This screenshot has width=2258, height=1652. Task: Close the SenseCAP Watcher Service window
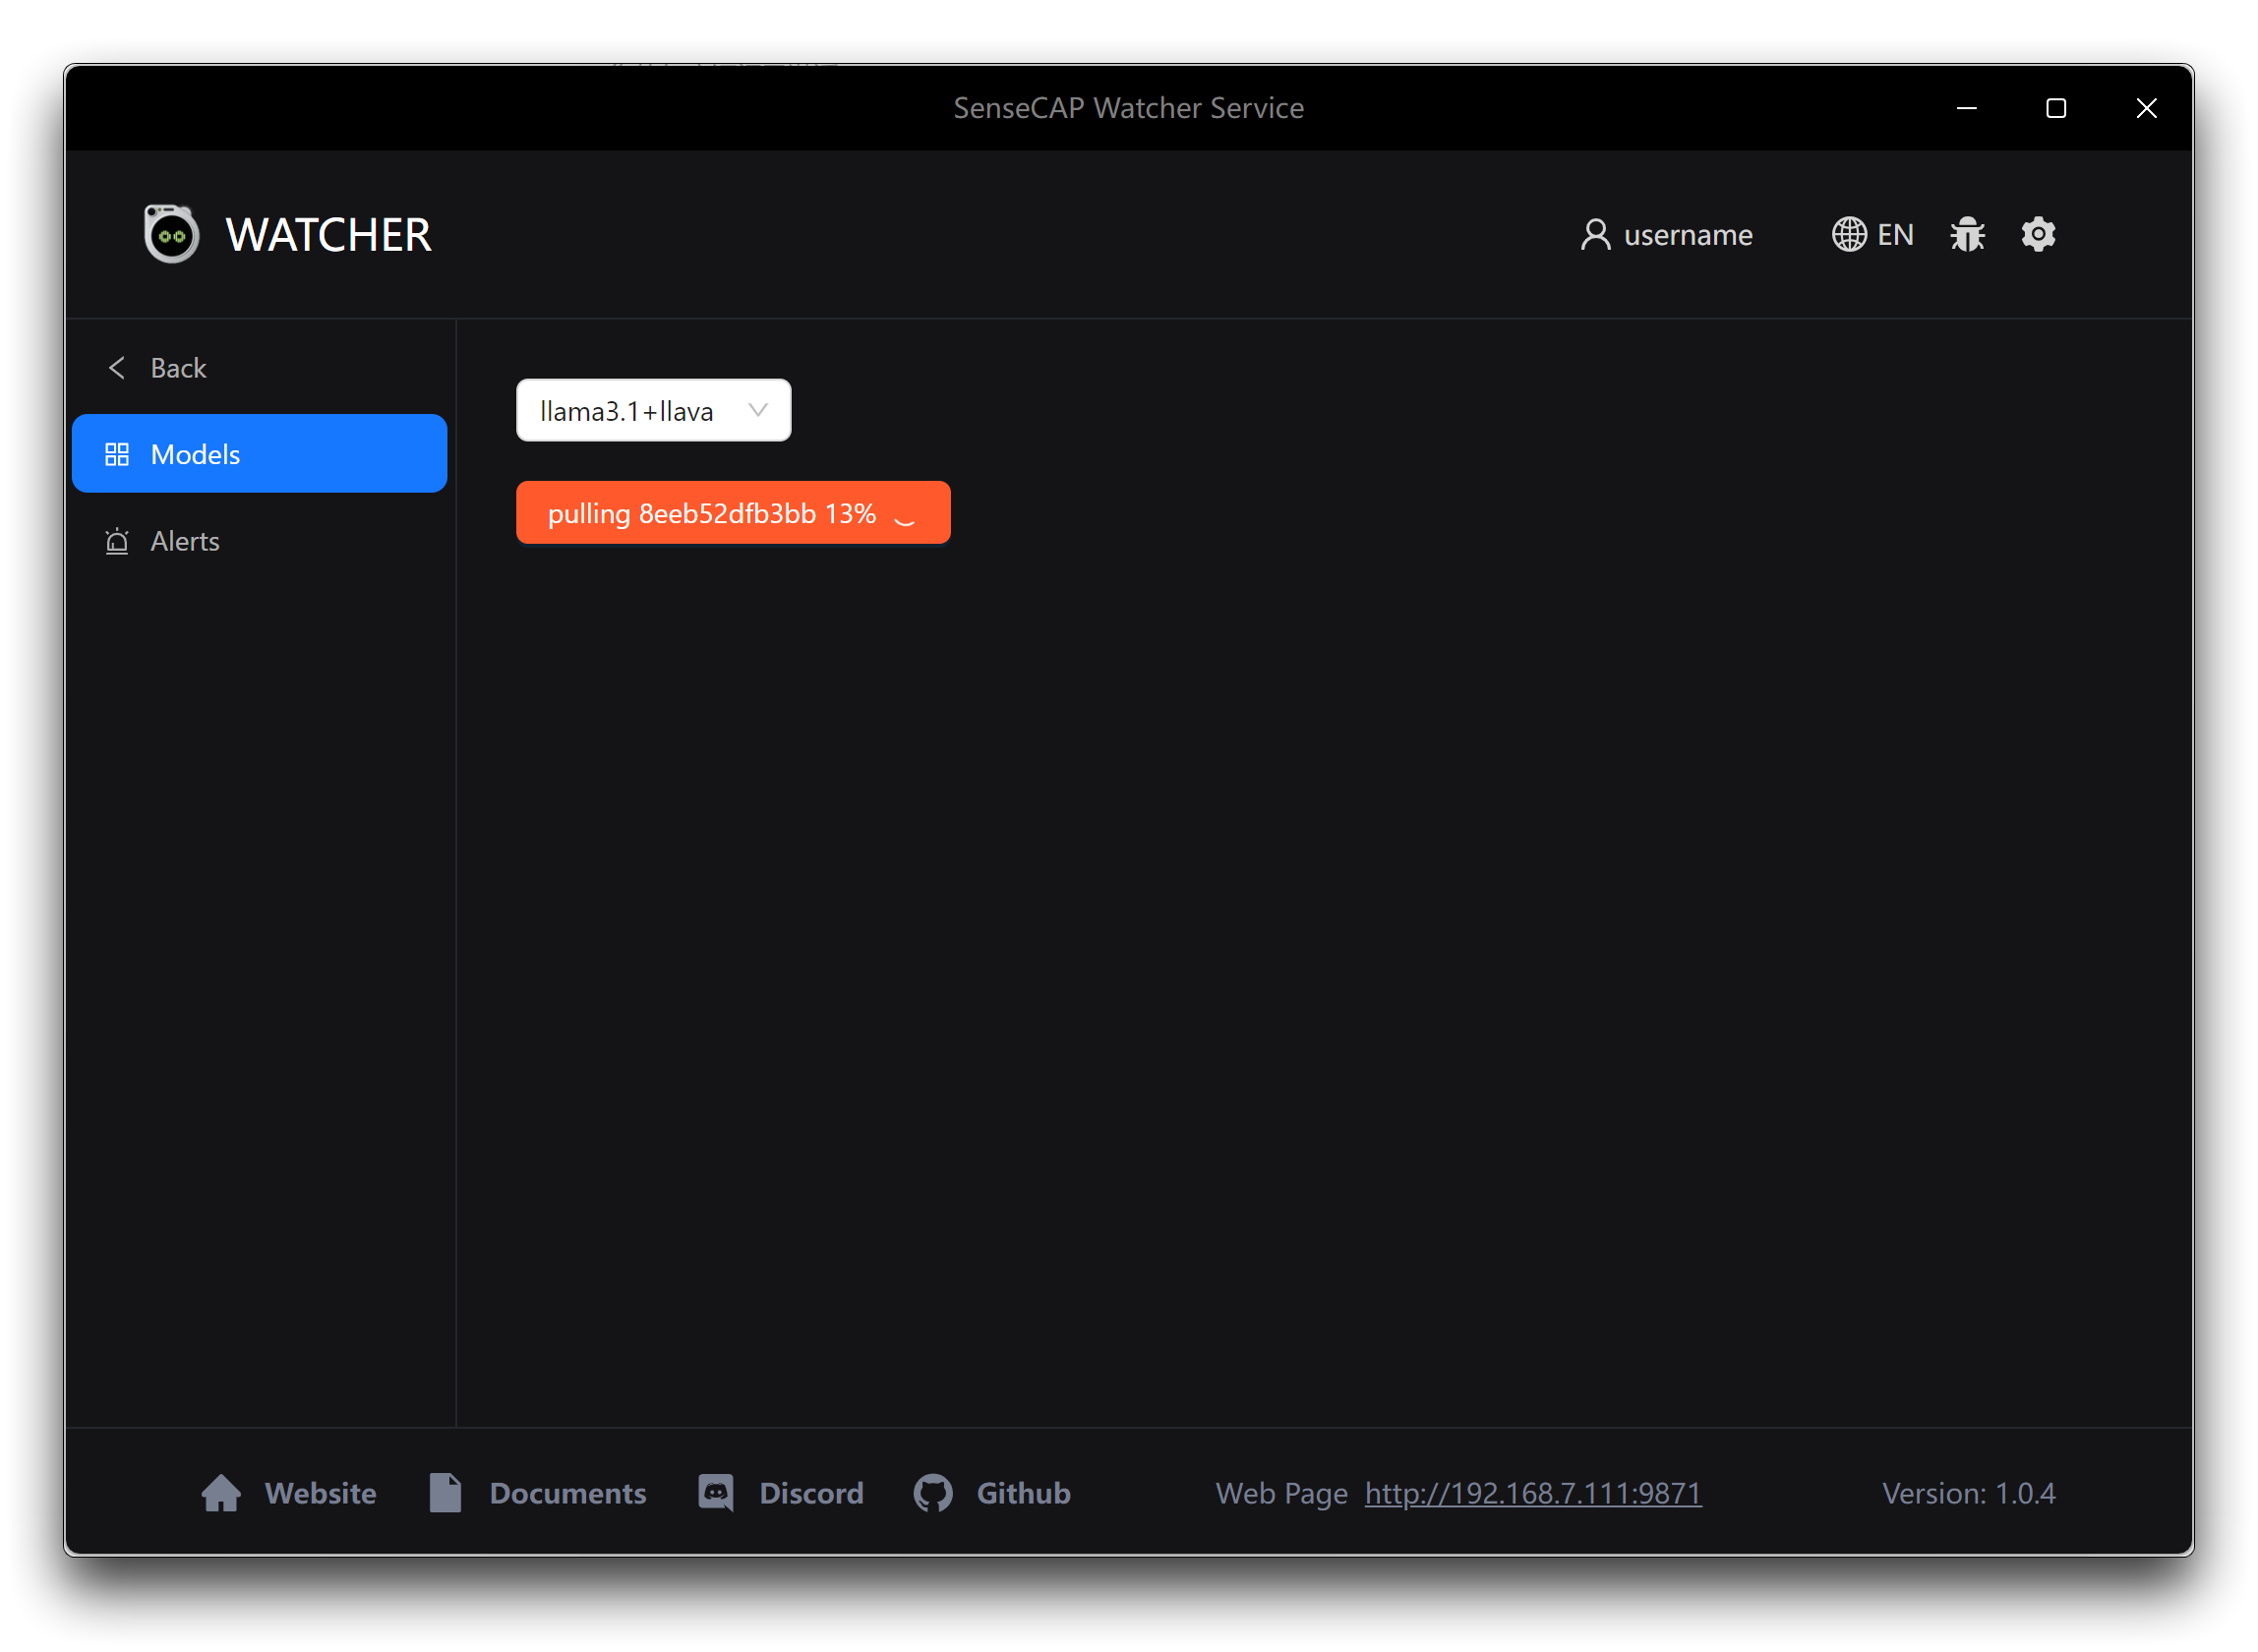click(2146, 107)
